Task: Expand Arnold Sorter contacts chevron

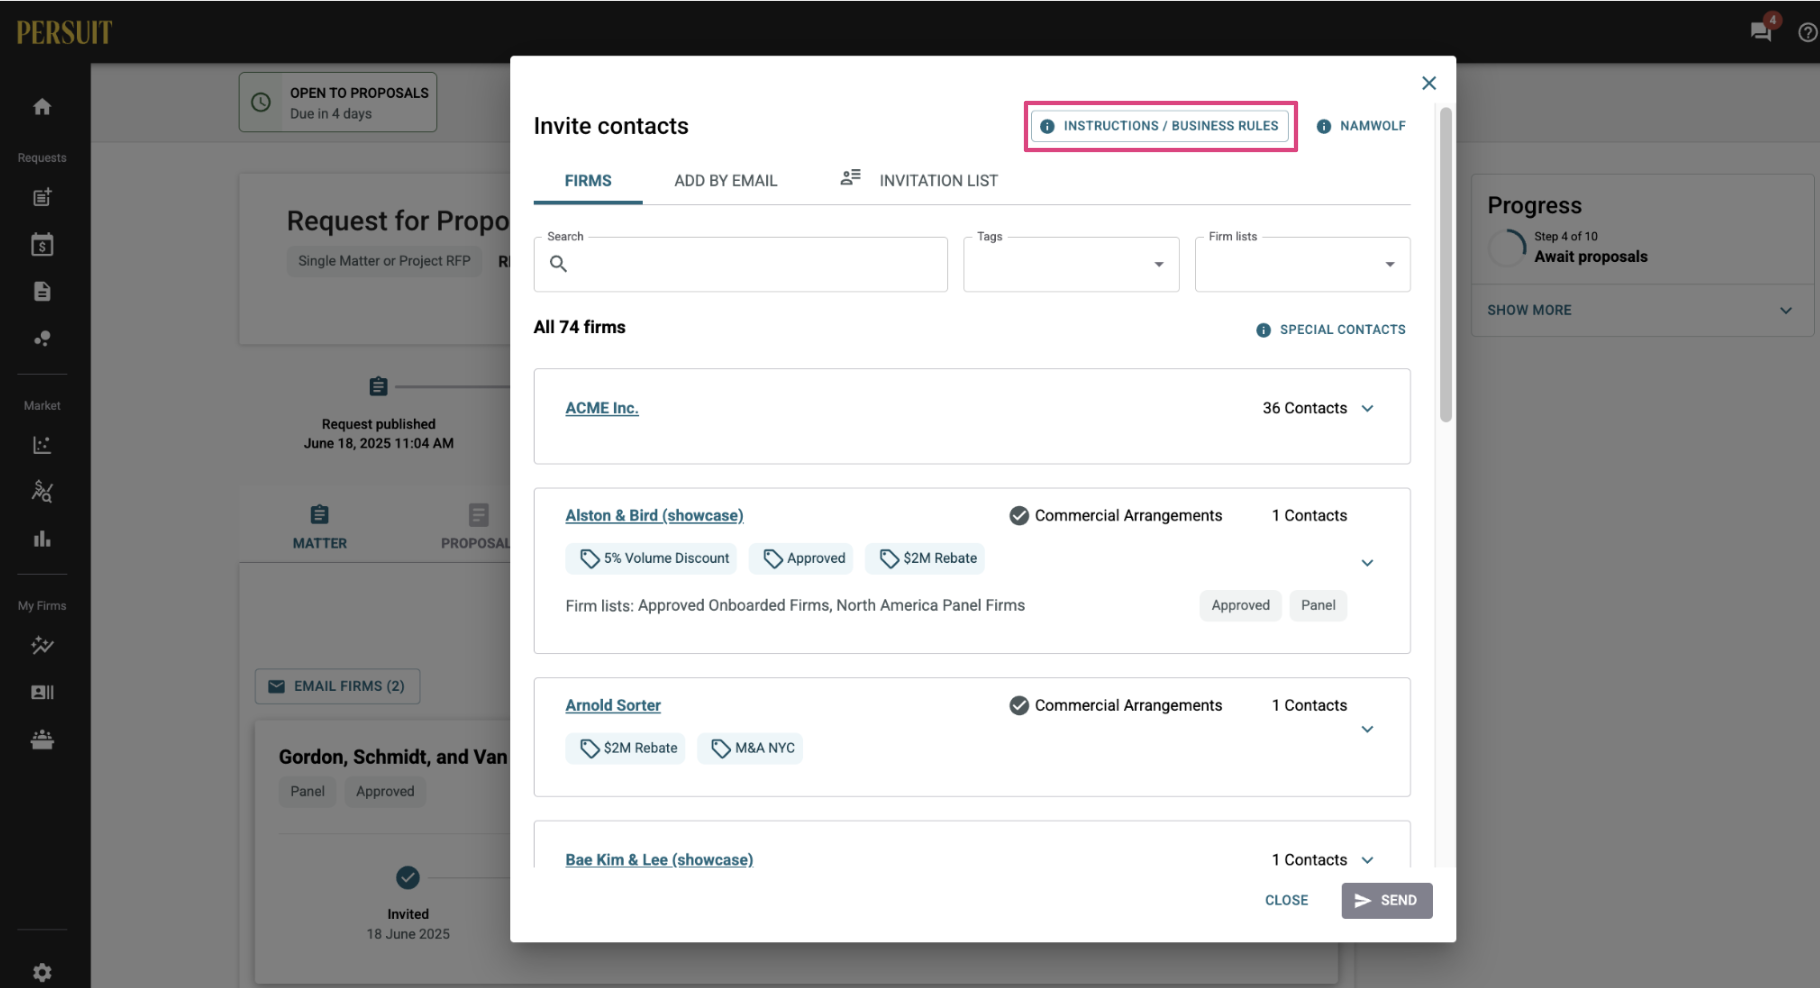Action: (x=1368, y=729)
